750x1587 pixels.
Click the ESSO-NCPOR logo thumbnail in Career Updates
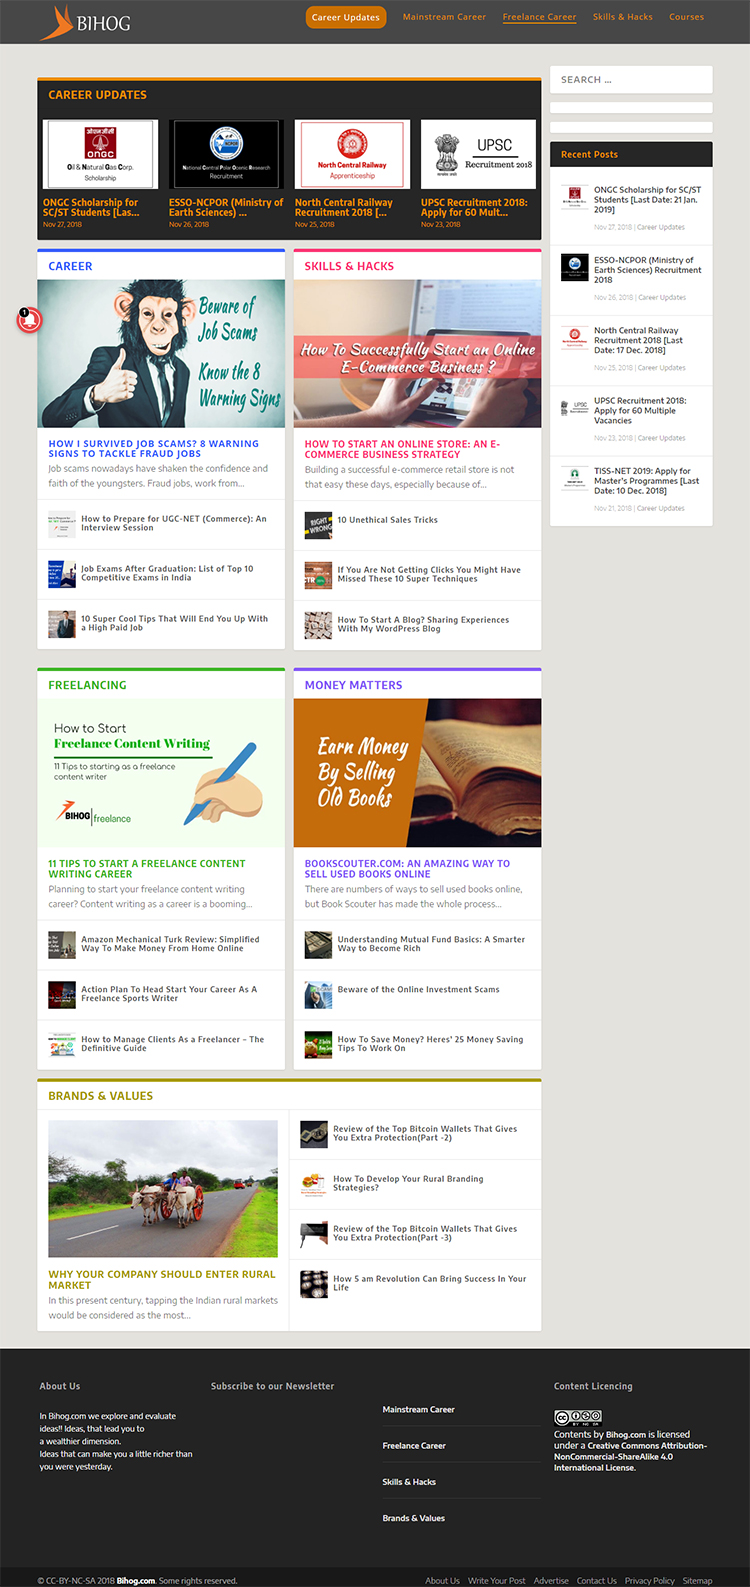tap(226, 154)
